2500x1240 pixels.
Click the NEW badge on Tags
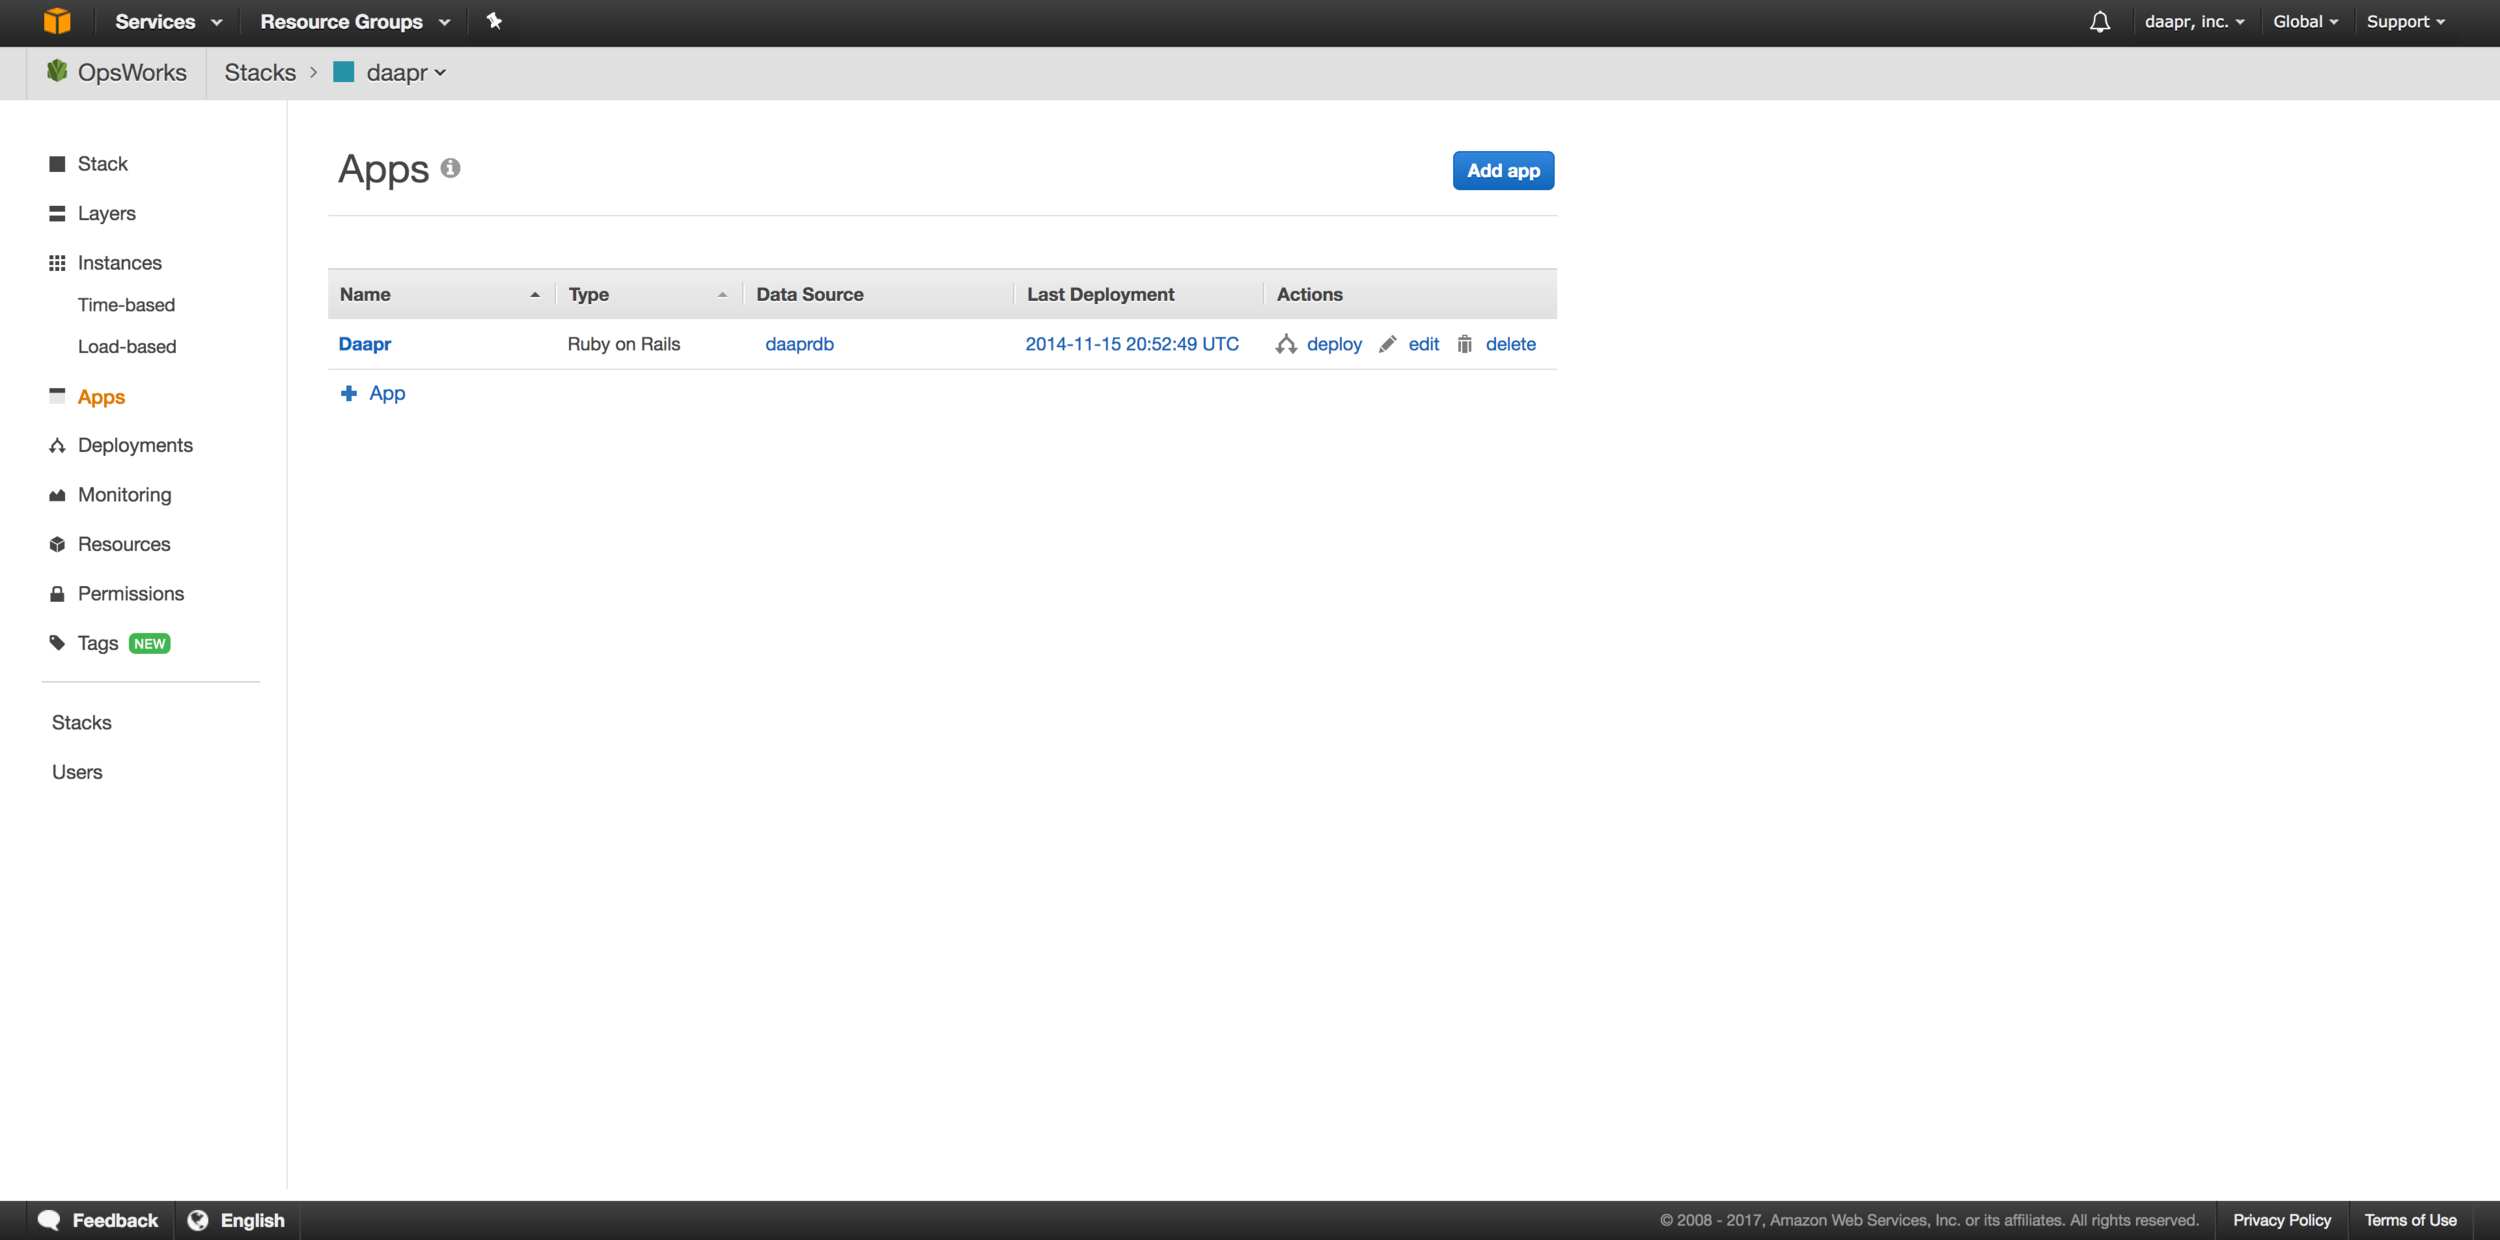148,642
